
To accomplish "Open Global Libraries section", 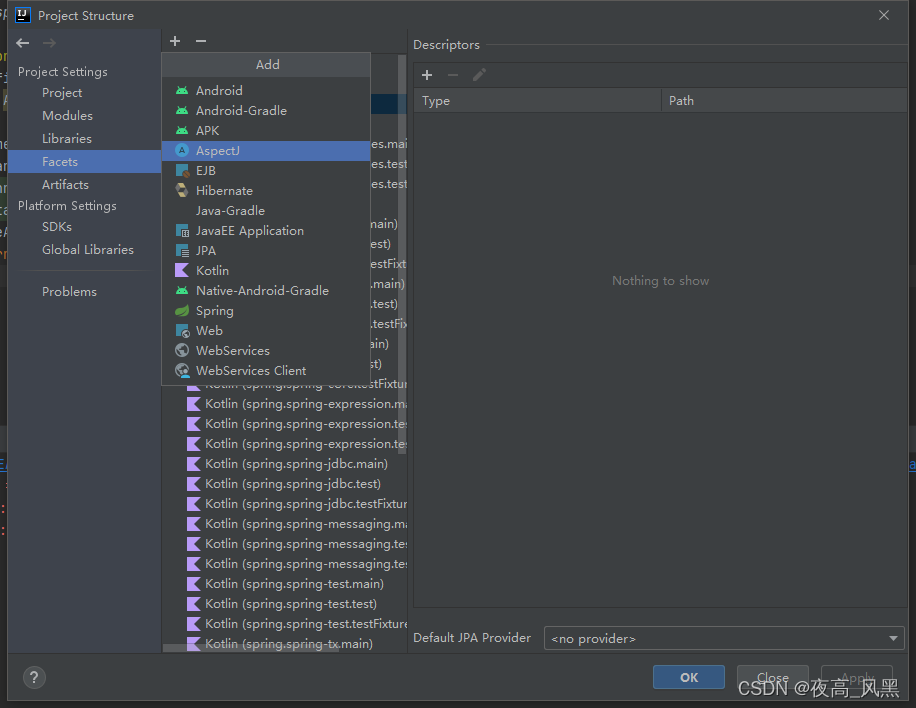I will [x=84, y=249].
